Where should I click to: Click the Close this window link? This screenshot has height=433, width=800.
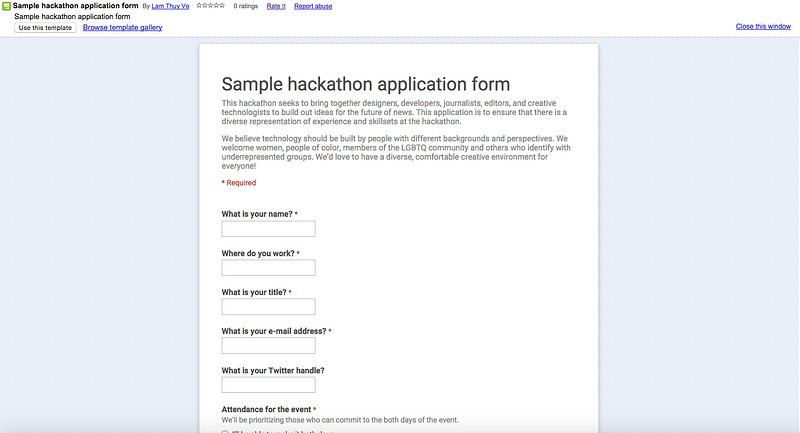point(763,27)
